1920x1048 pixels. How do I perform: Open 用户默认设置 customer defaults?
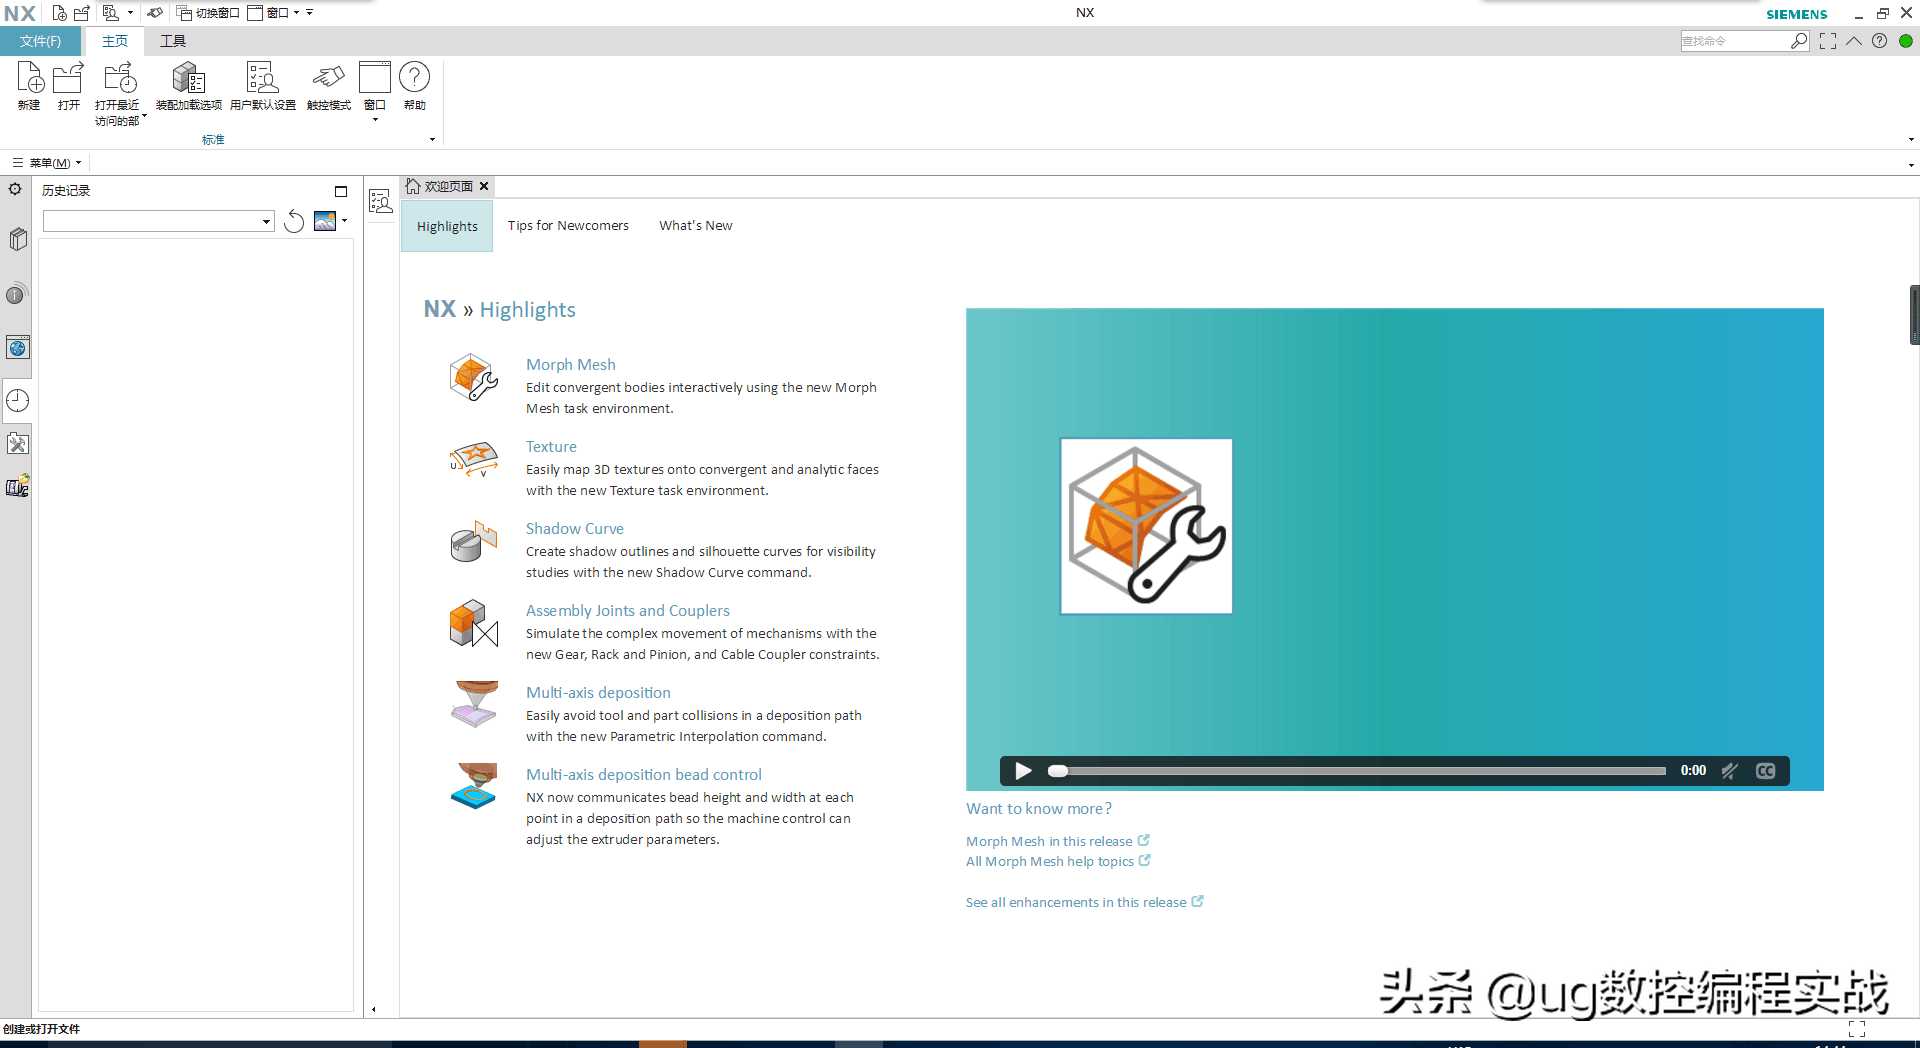tap(262, 86)
